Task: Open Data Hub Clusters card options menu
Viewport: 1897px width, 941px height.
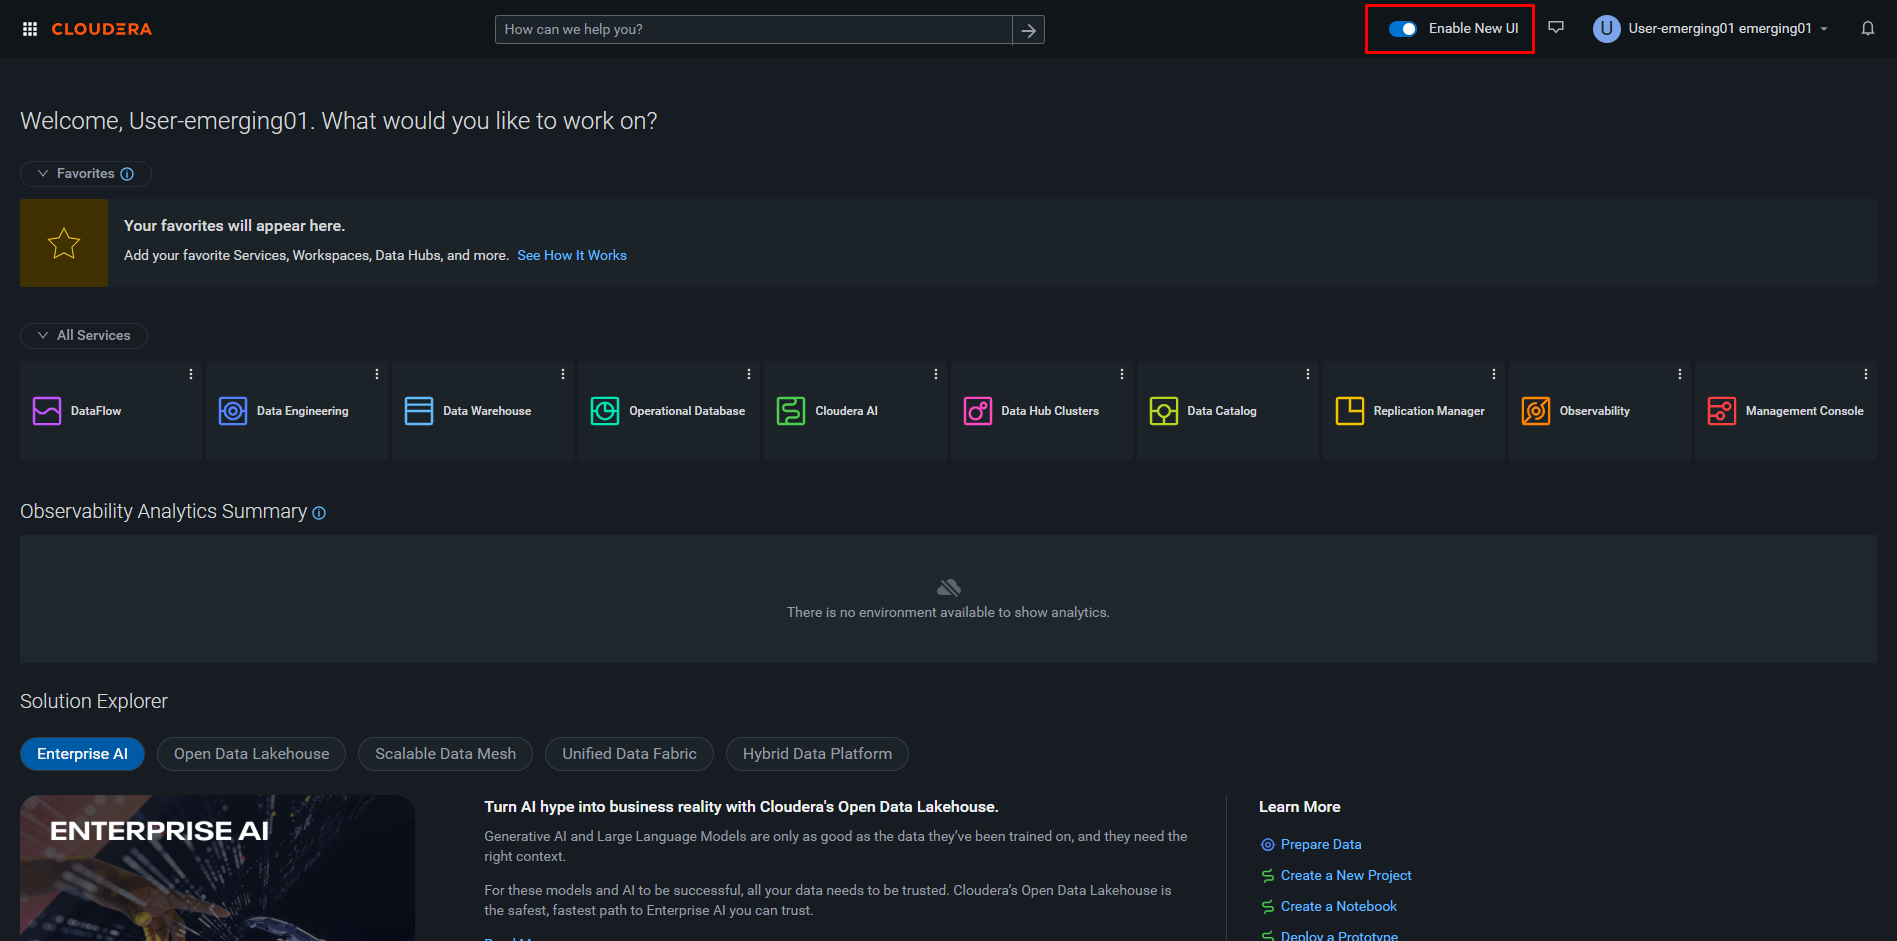Action: coord(1122,374)
